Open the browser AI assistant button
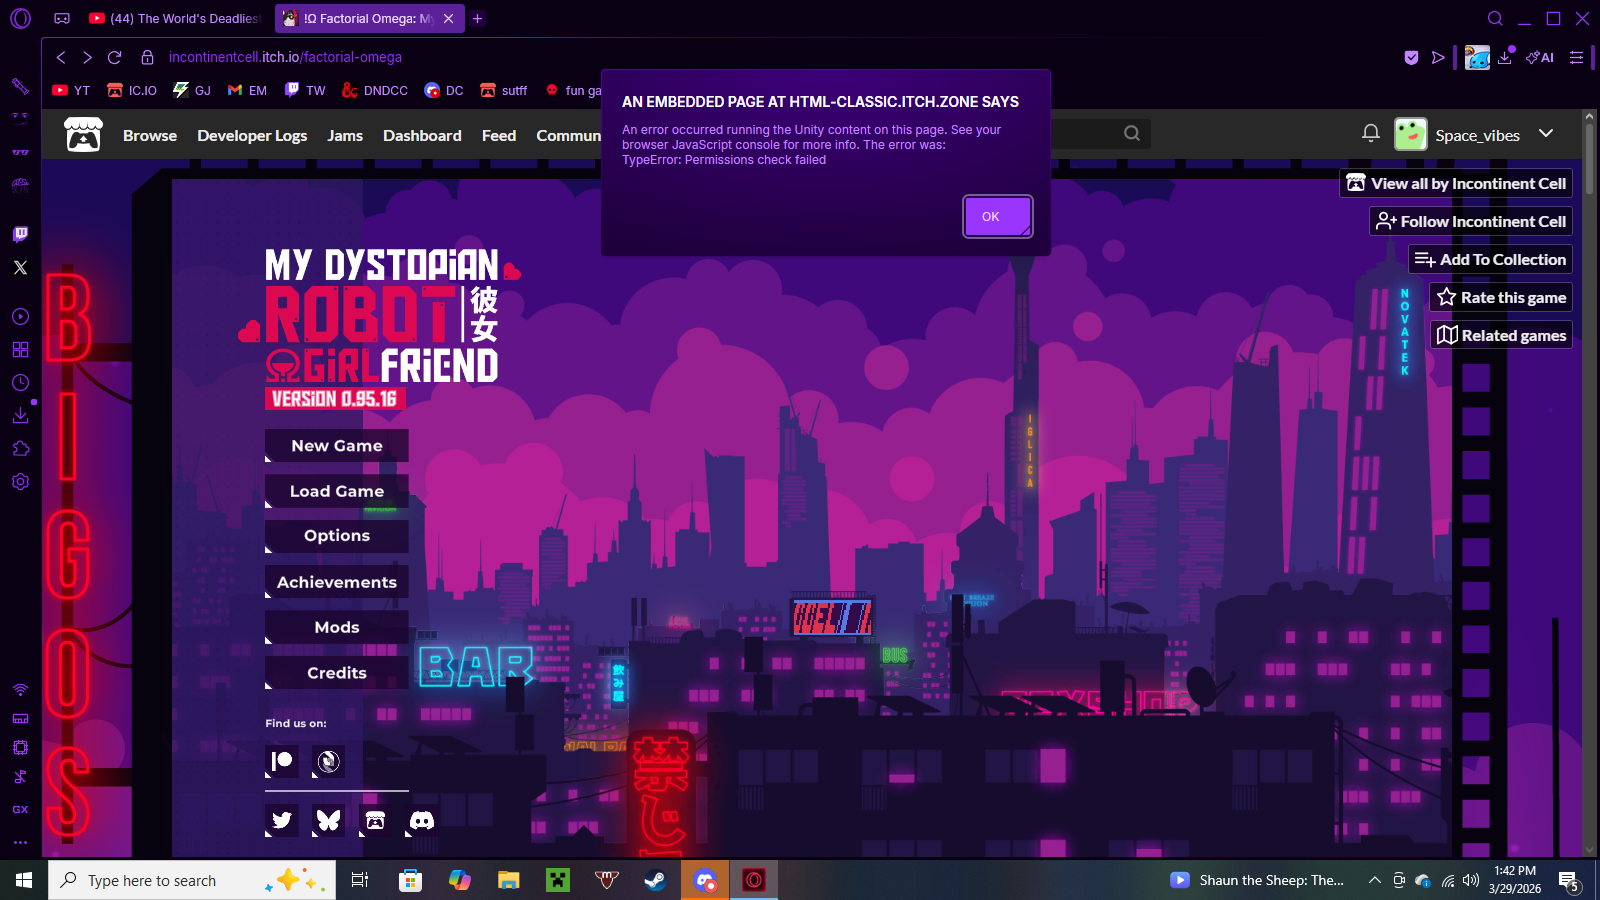 click(x=1540, y=57)
